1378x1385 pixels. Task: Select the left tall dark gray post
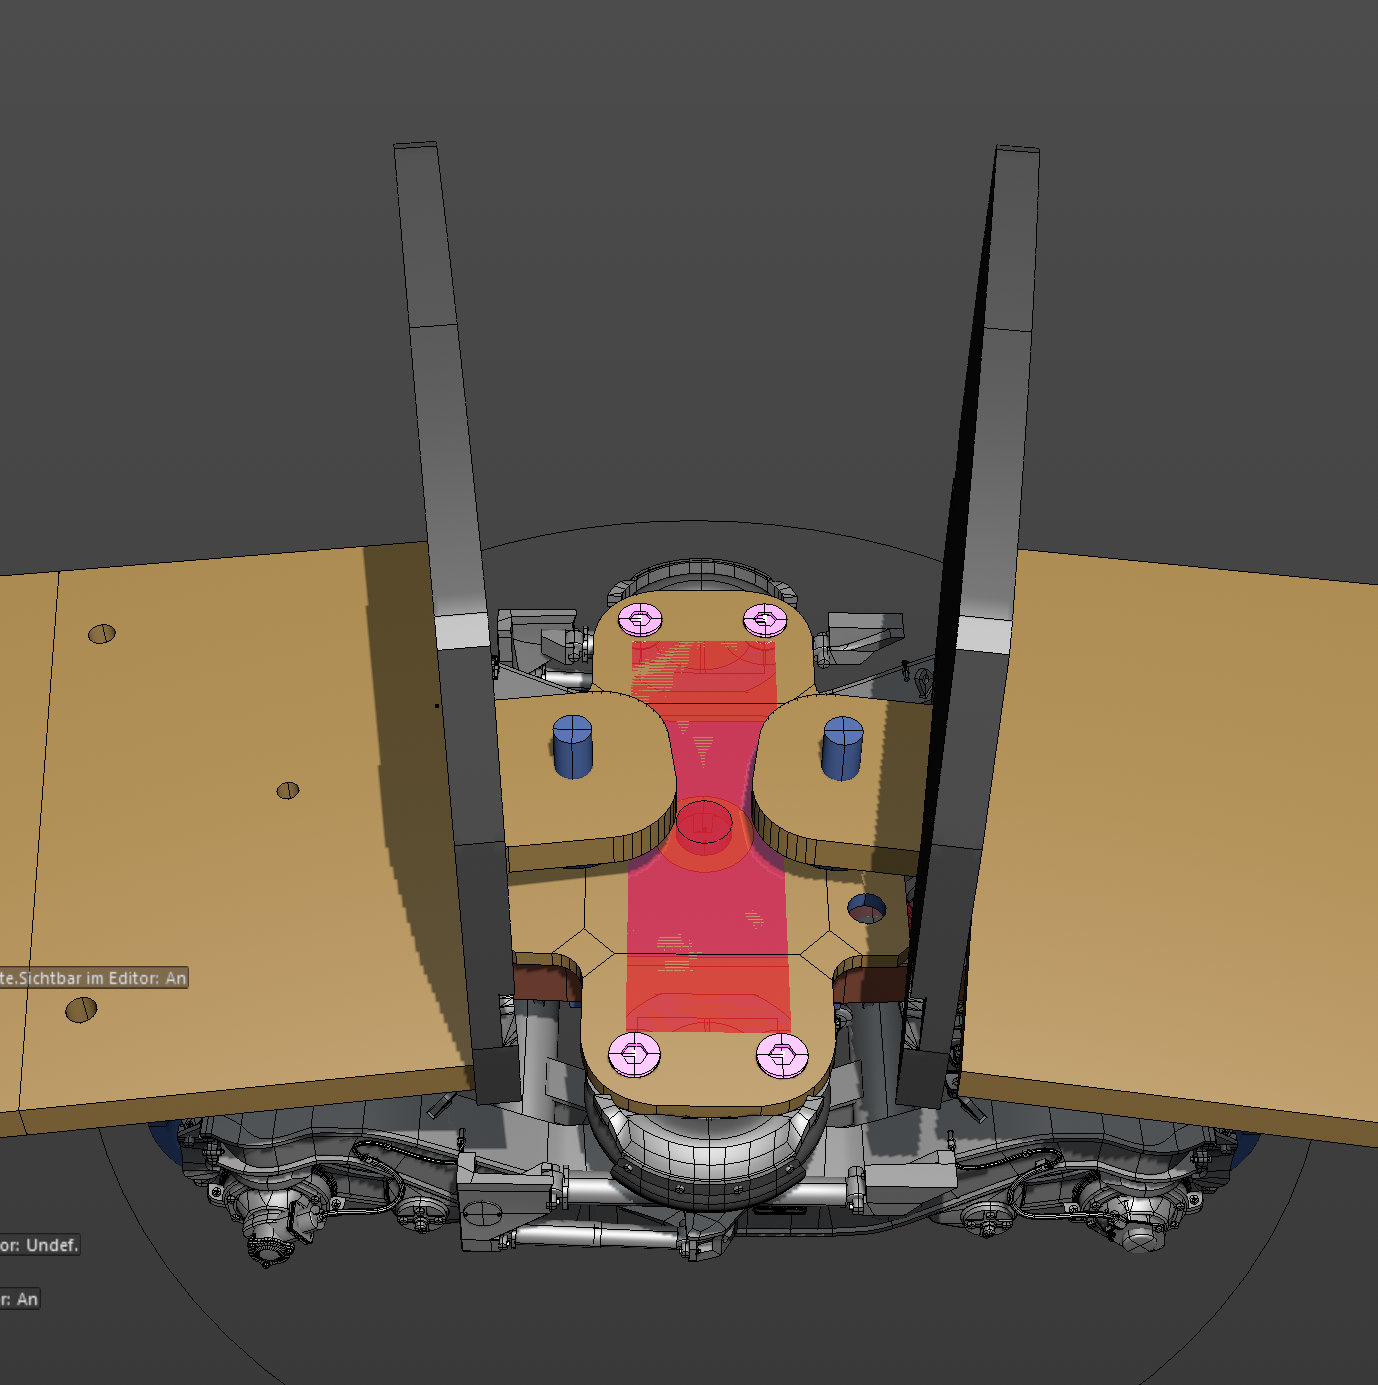point(455,620)
